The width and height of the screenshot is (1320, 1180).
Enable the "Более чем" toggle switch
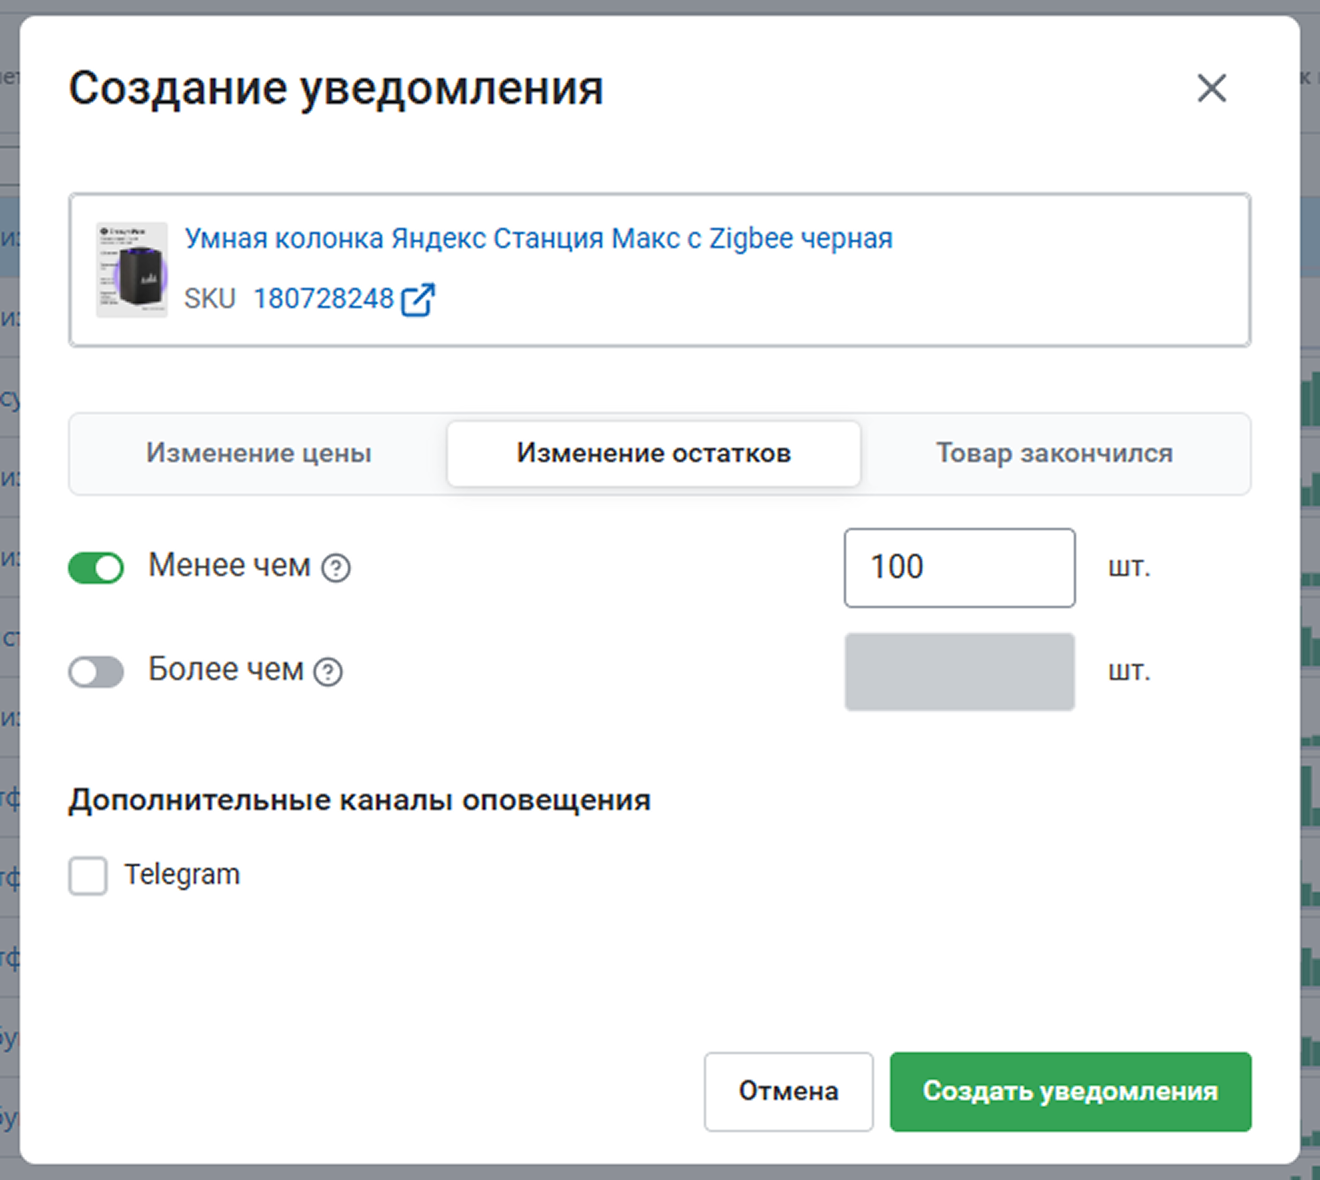96,672
